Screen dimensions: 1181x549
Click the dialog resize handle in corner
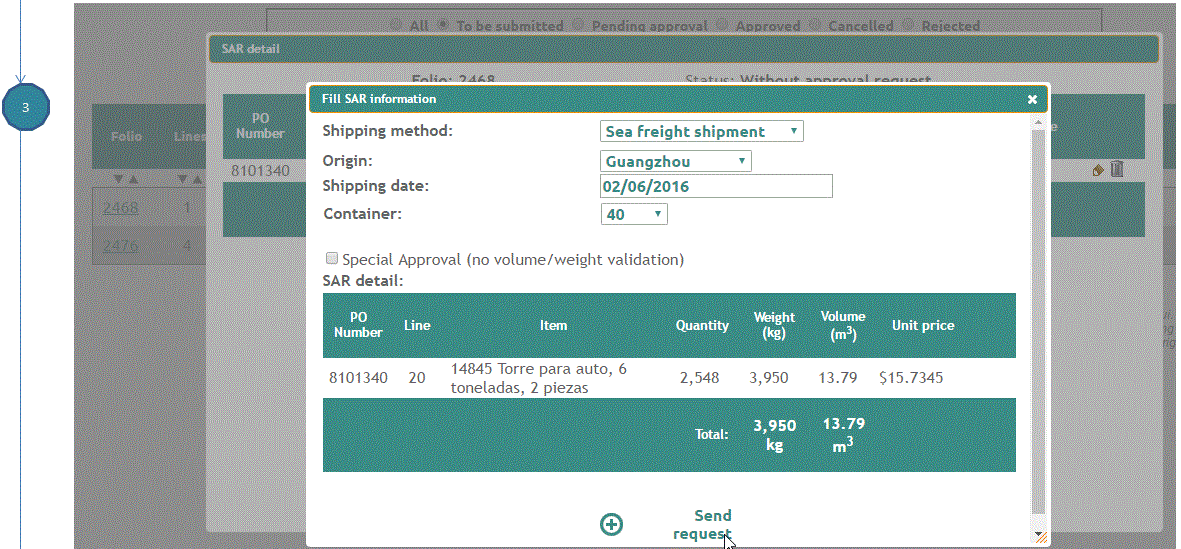click(x=1041, y=537)
